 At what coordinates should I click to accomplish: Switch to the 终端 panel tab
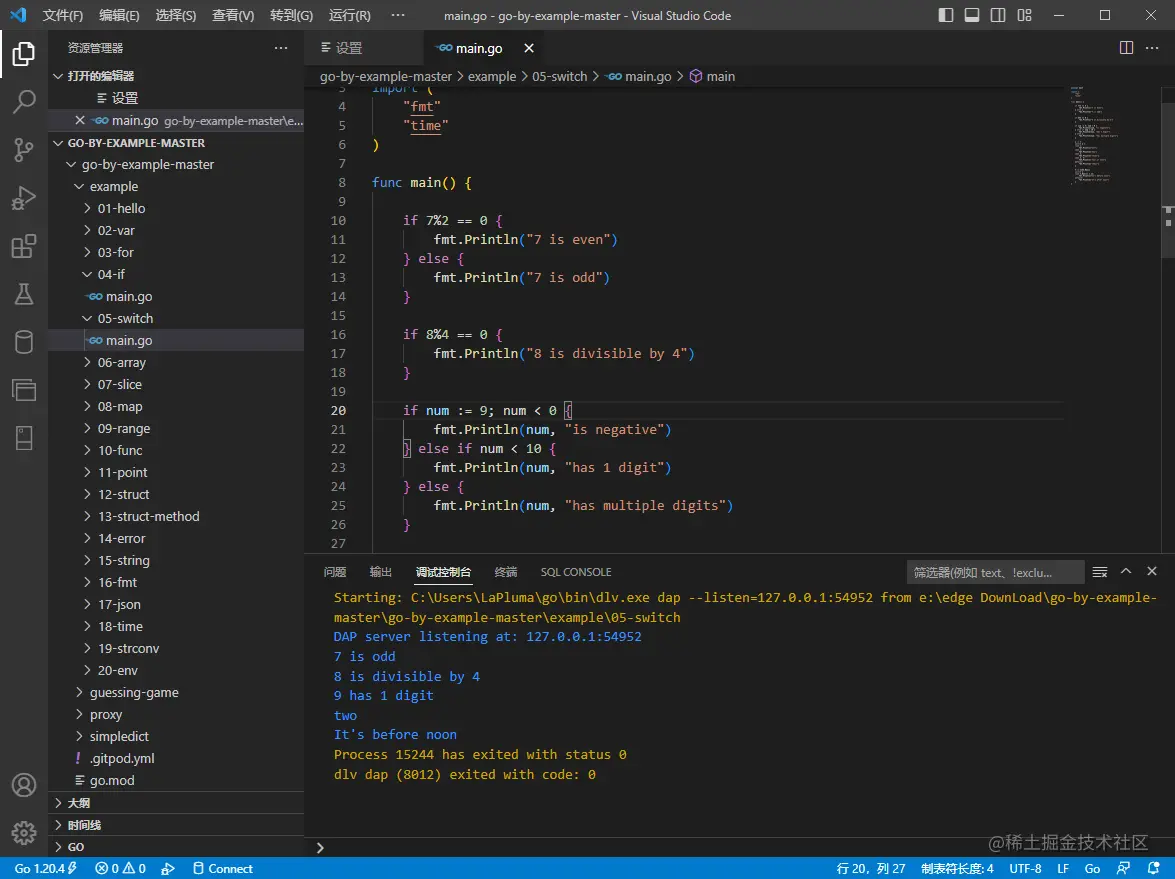506,572
